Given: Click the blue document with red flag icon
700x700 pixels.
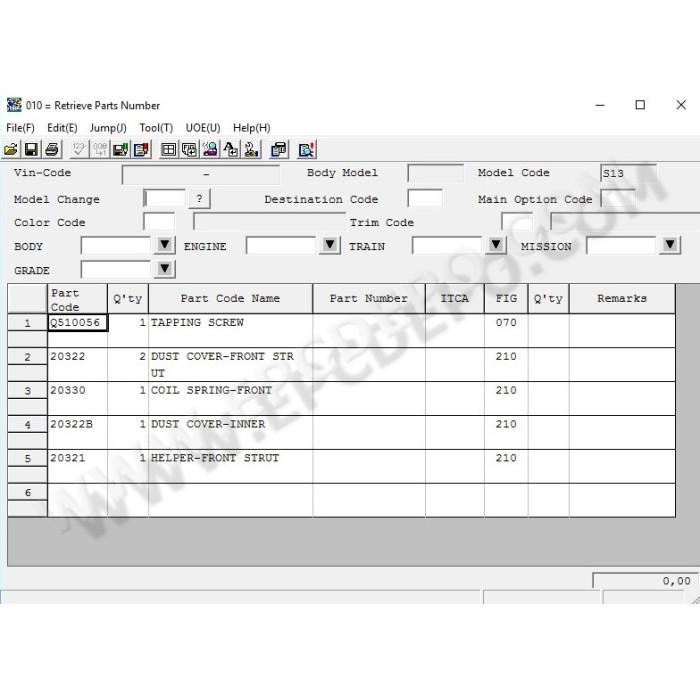Looking at the screenshot, I should [141, 150].
